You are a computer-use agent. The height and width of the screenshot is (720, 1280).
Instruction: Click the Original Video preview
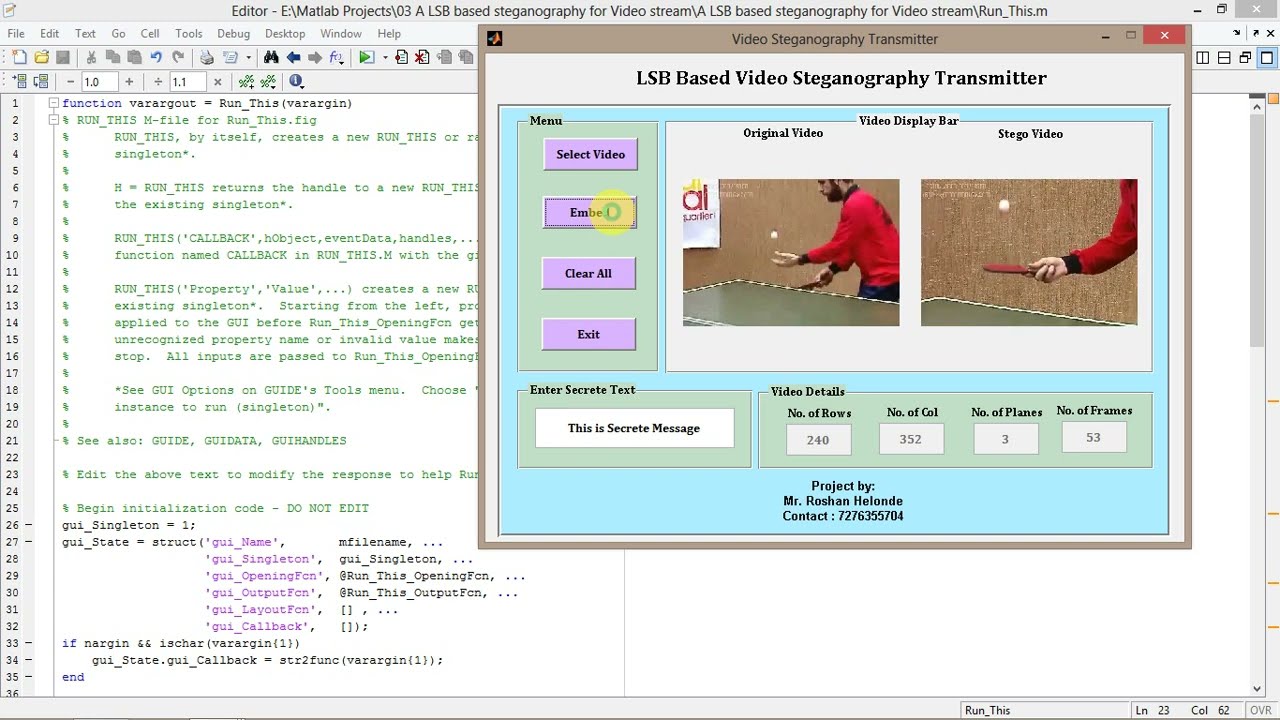[x=791, y=252]
